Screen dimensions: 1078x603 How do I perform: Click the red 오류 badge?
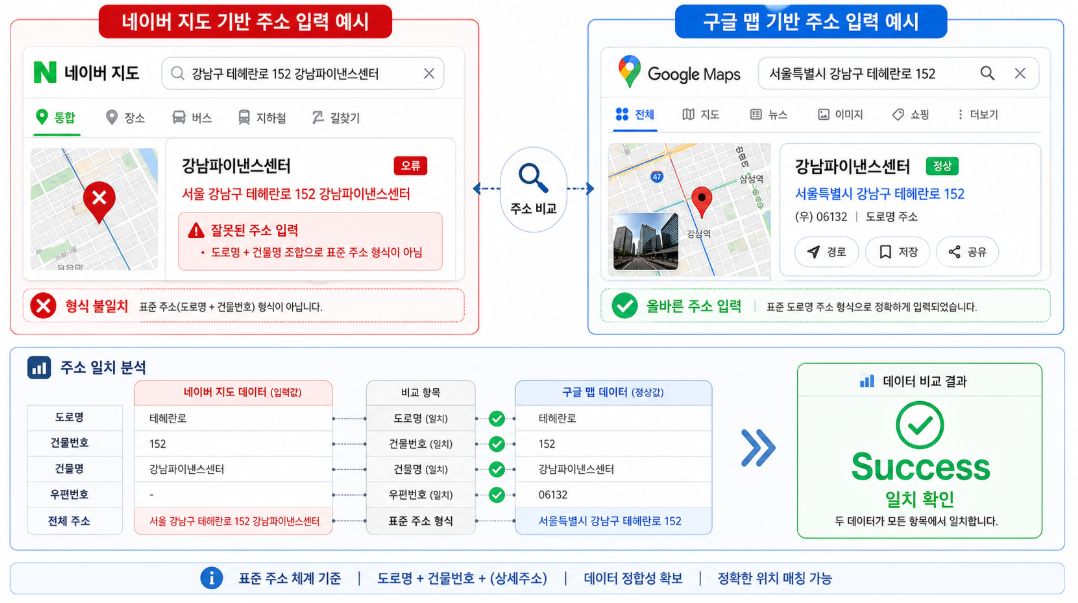tap(410, 166)
